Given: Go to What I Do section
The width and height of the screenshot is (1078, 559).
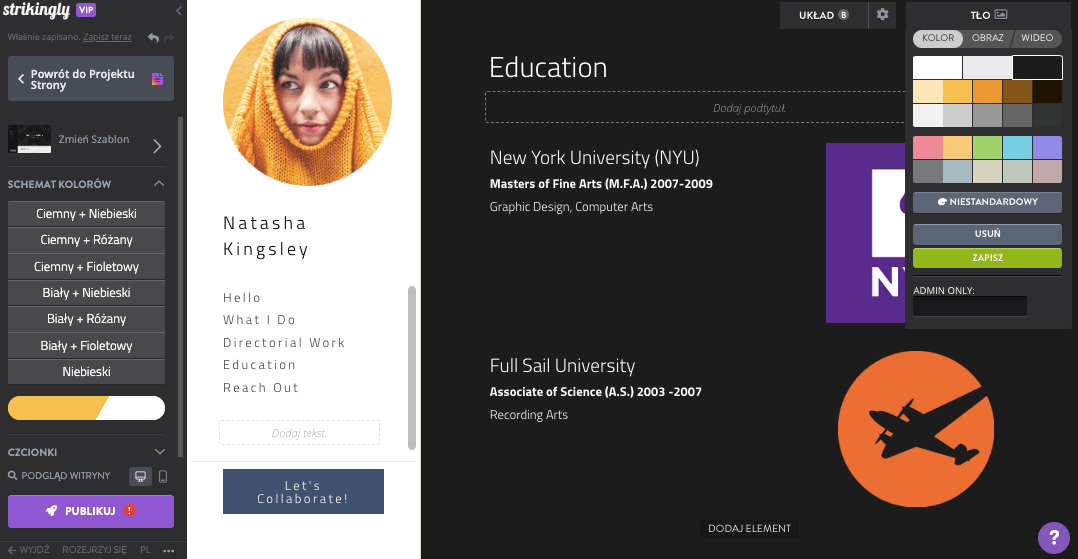Looking at the screenshot, I should pos(259,320).
